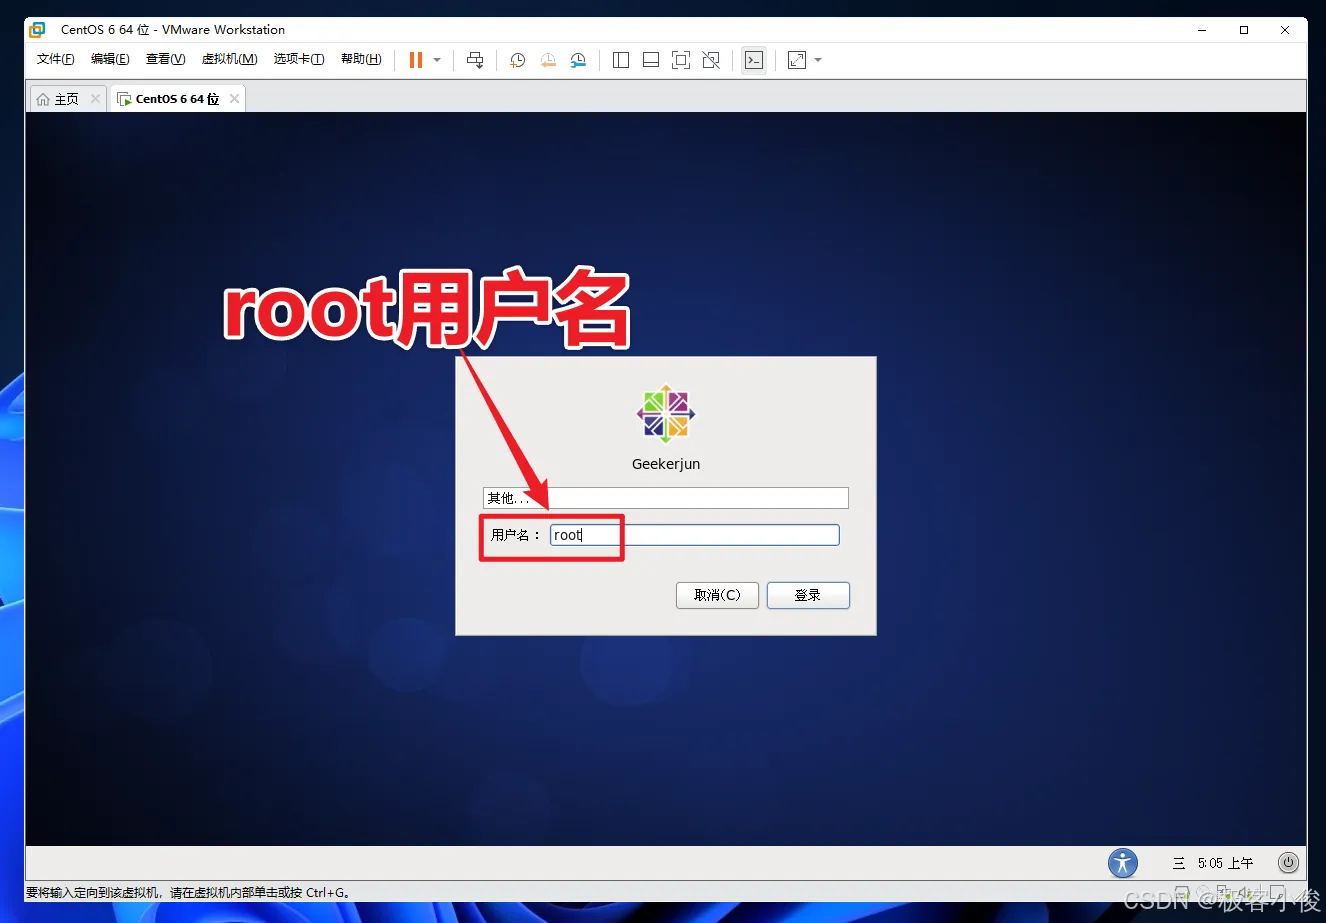The height and width of the screenshot is (923, 1326).
Task: Open the 帮助(H) menu
Action: tap(361, 60)
